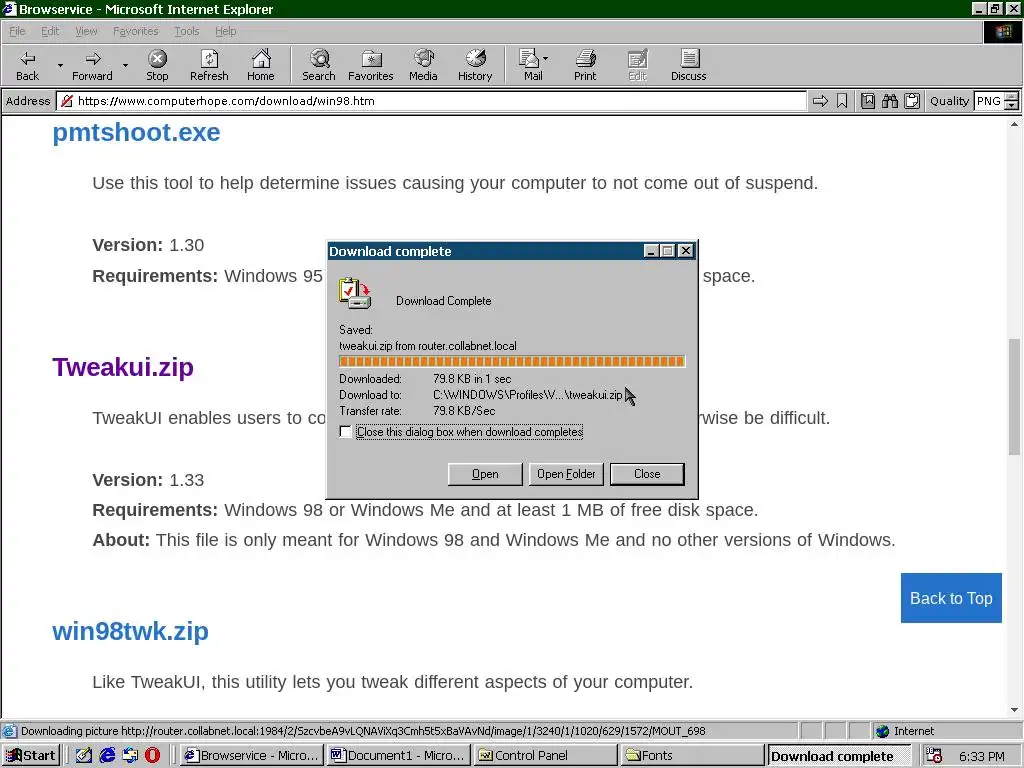Open the Tools menu

(x=186, y=31)
